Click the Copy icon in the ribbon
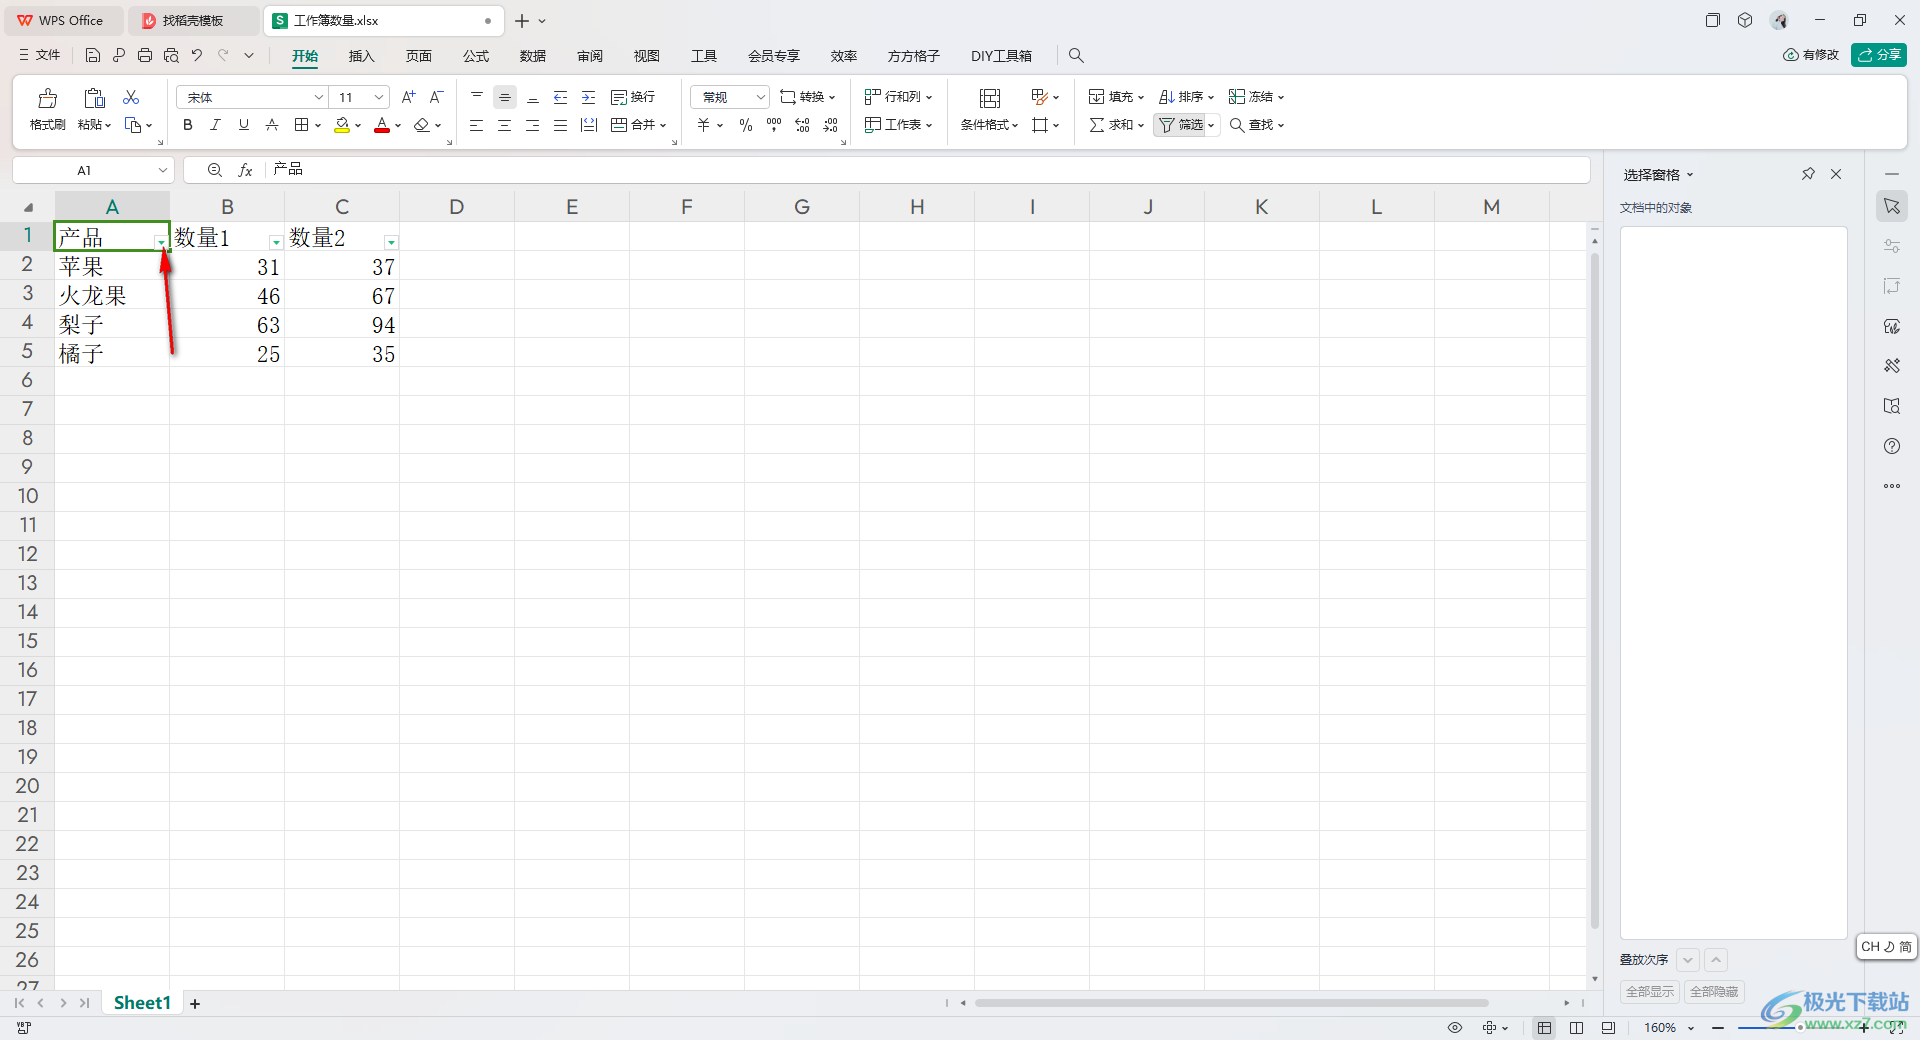The image size is (1920, 1040). coord(133,125)
